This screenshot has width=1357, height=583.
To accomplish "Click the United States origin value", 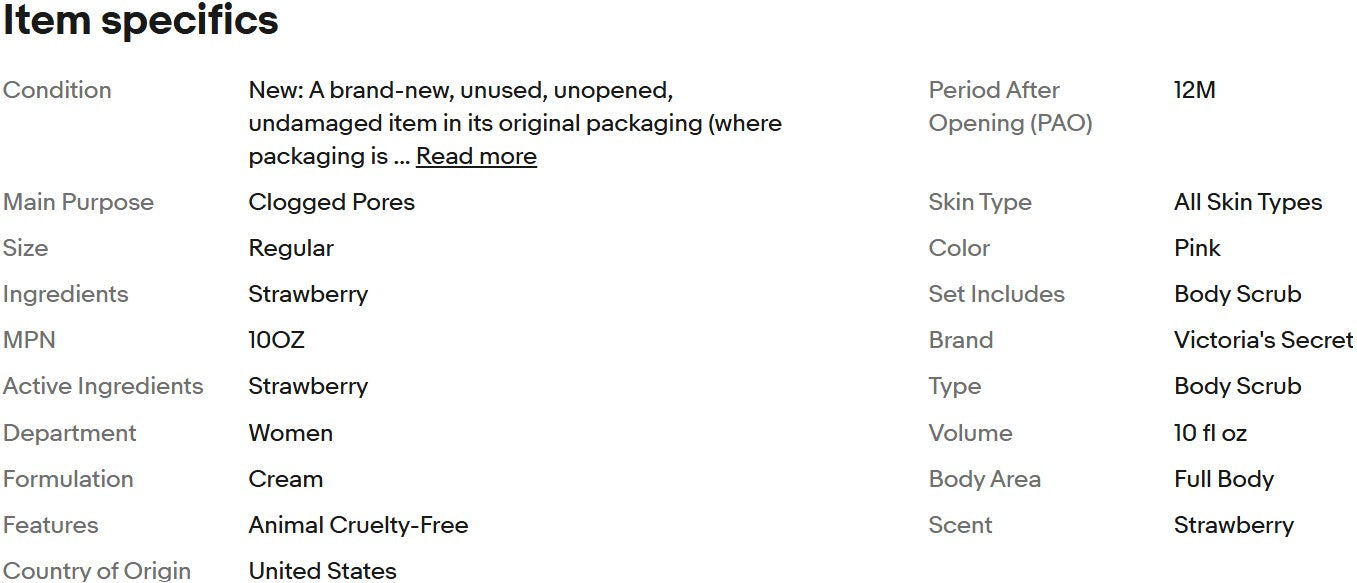I will pyautogui.click(x=322, y=571).
